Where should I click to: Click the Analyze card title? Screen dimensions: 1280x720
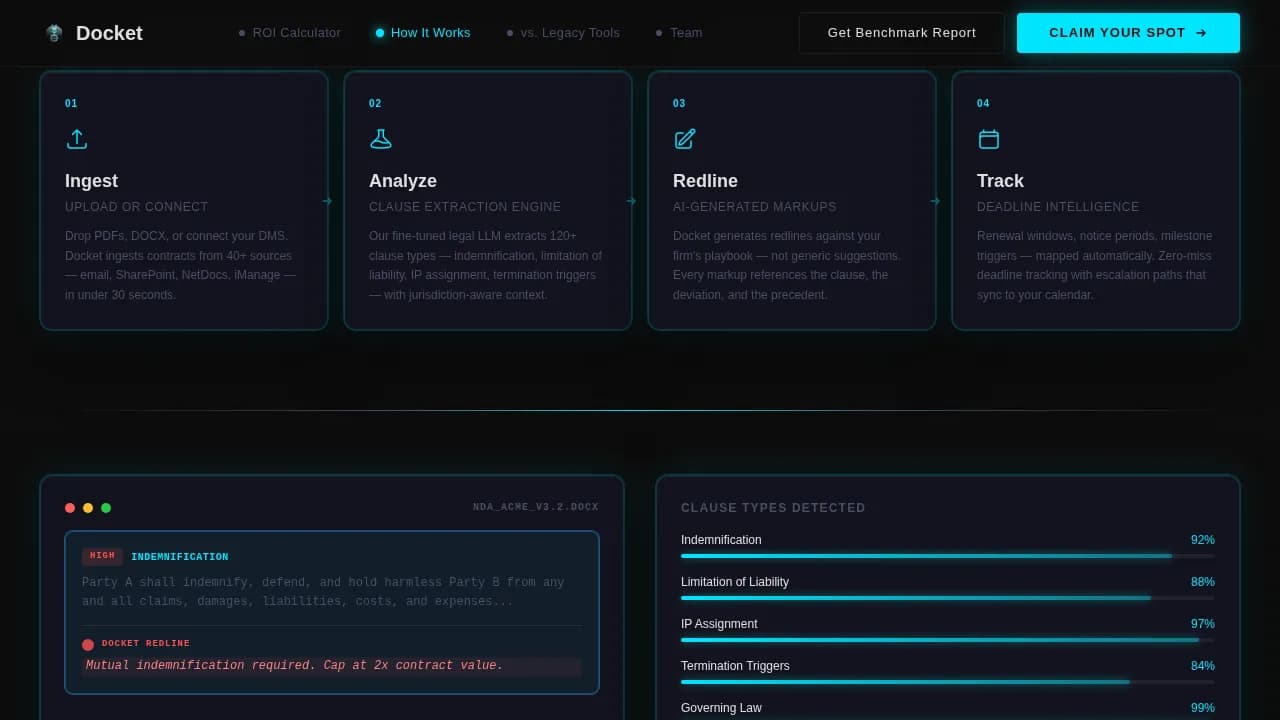[x=403, y=181]
